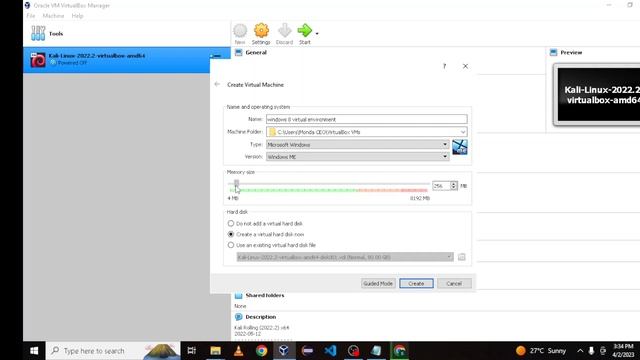Expand the Start button dropdown arrow

click(317, 33)
